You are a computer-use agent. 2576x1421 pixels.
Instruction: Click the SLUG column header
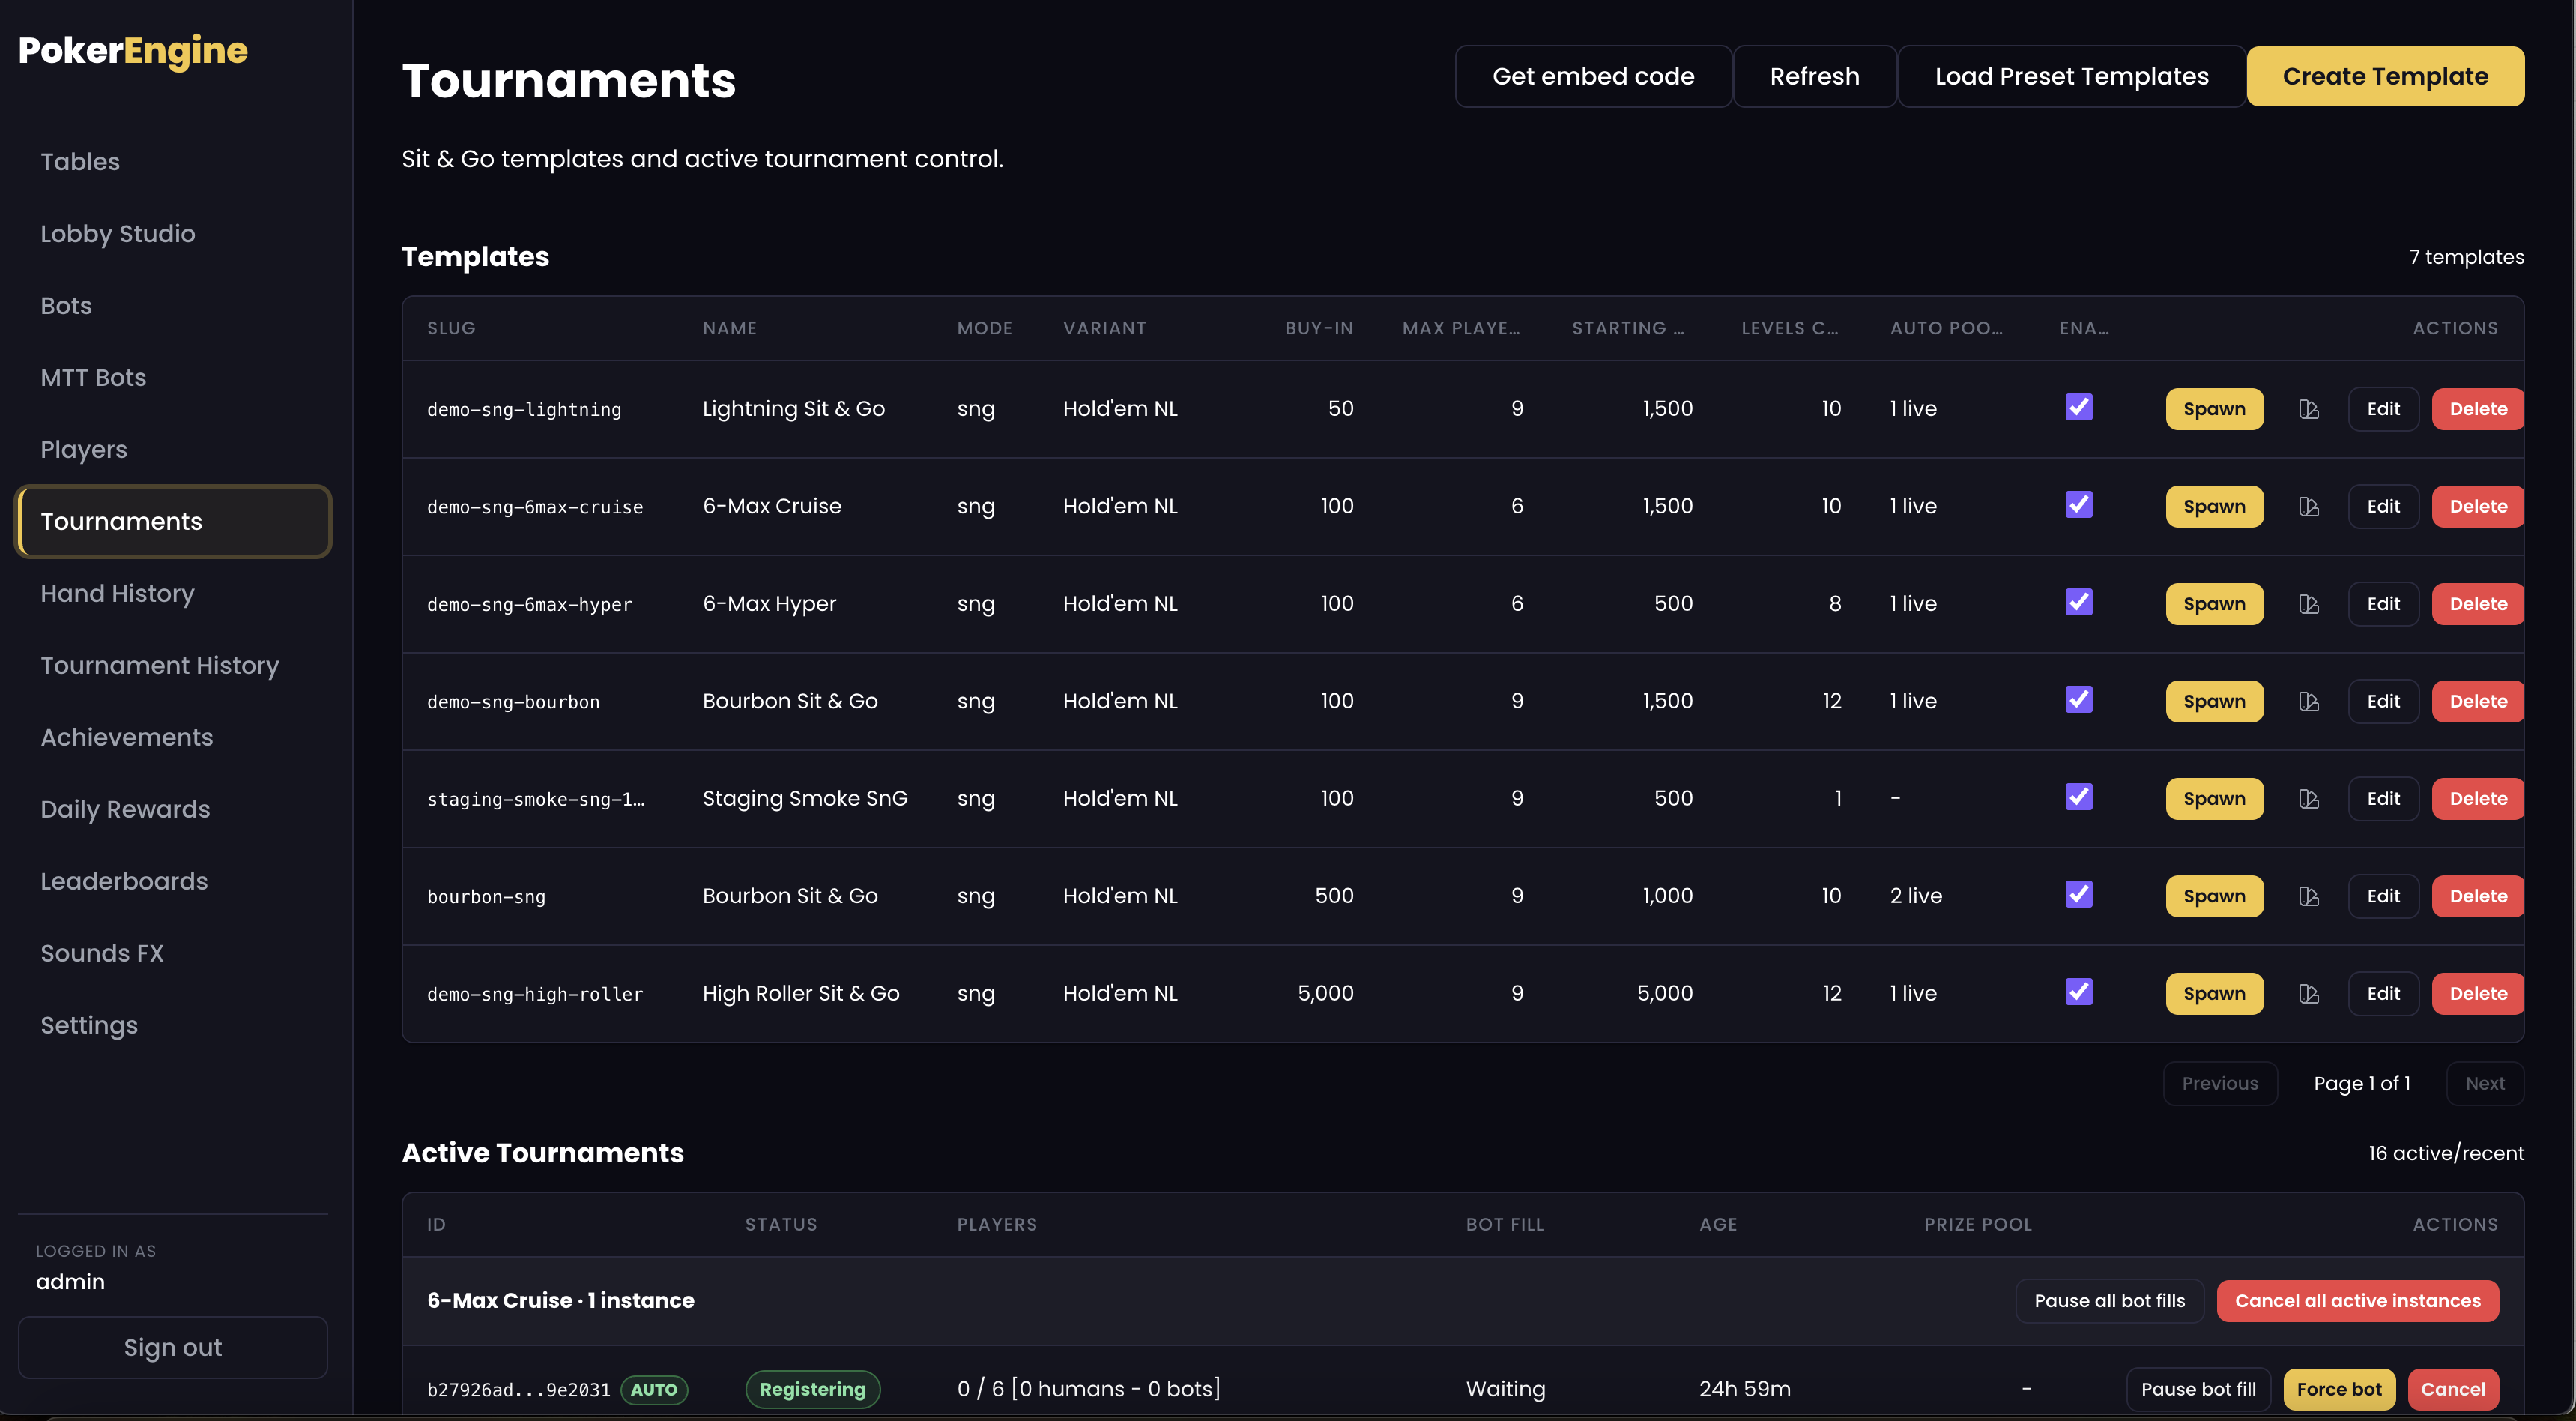451,328
